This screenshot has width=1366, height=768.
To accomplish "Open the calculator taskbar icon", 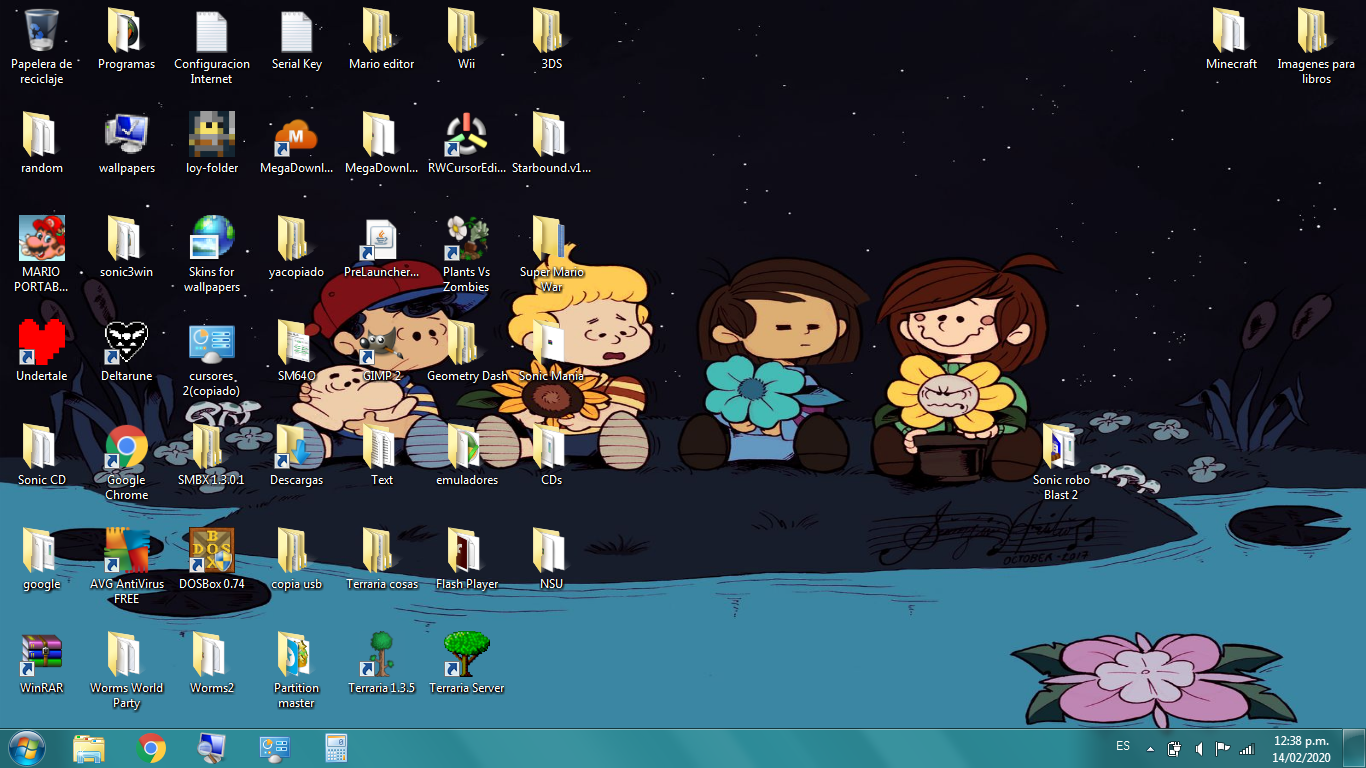I will pos(335,748).
